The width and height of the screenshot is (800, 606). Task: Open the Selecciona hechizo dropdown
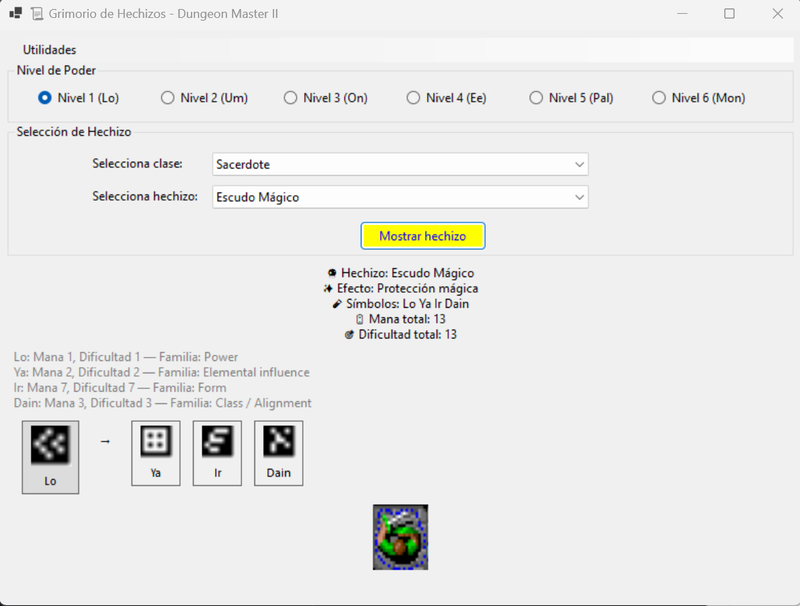400,197
